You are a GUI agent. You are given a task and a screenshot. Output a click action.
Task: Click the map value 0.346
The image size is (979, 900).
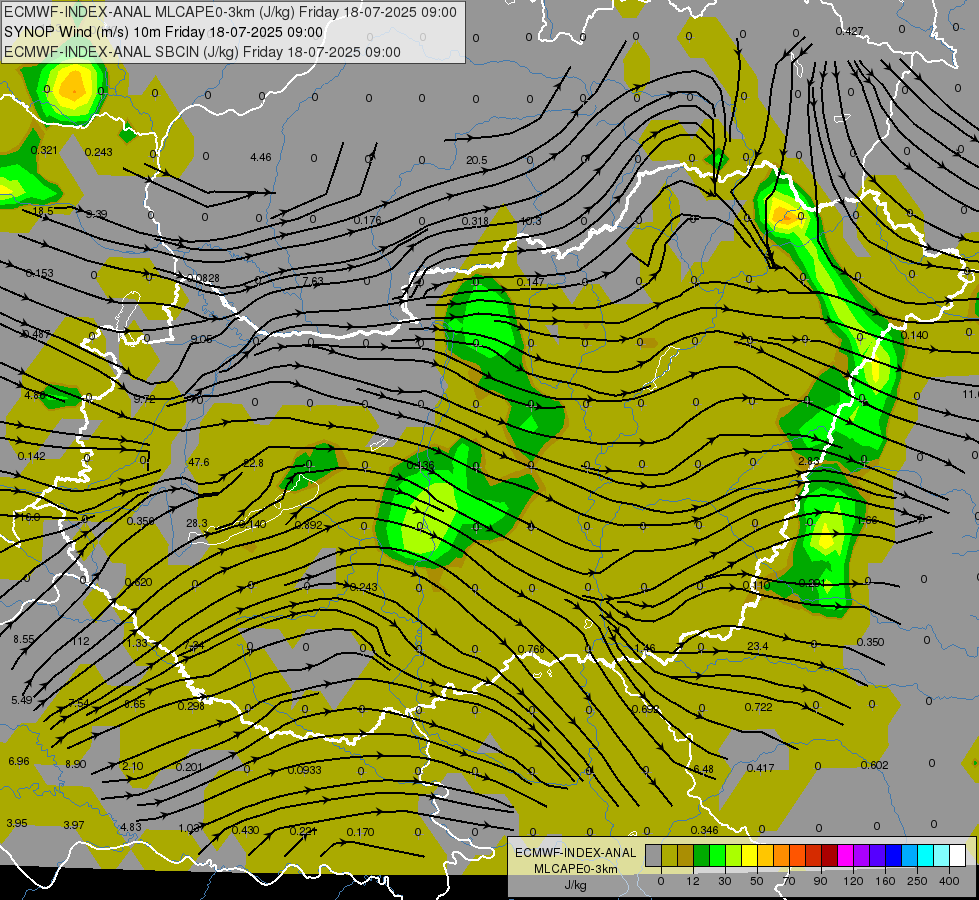point(704,830)
